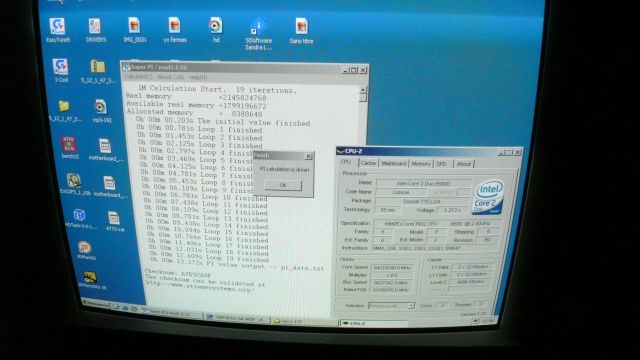This screenshot has height=360, width=640.
Task: Switch to the Cache tab in CPU-Z
Action: (368, 163)
